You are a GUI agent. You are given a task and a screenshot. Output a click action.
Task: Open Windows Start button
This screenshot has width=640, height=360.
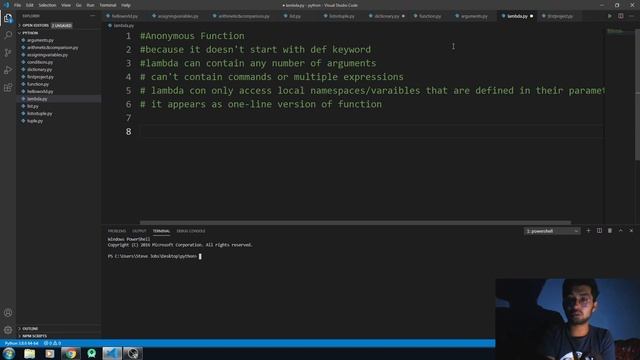pos(9,353)
